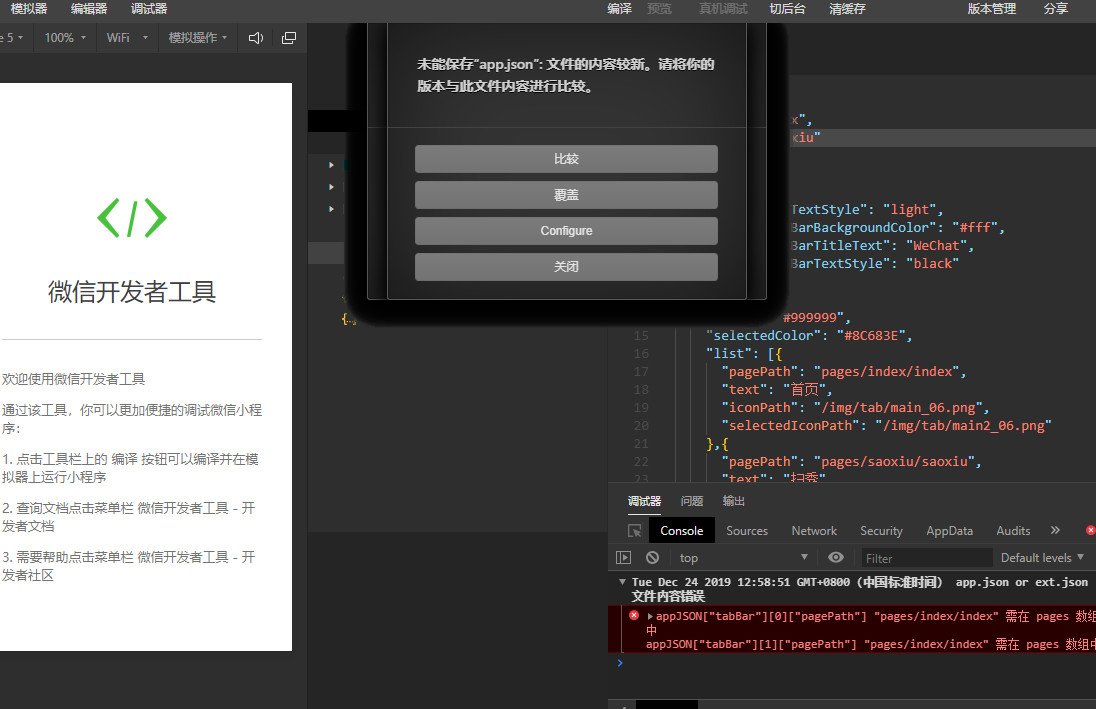The image size is (1096, 709).
Task: Click the "WeChat" title text value
Action: click(939, 245)
